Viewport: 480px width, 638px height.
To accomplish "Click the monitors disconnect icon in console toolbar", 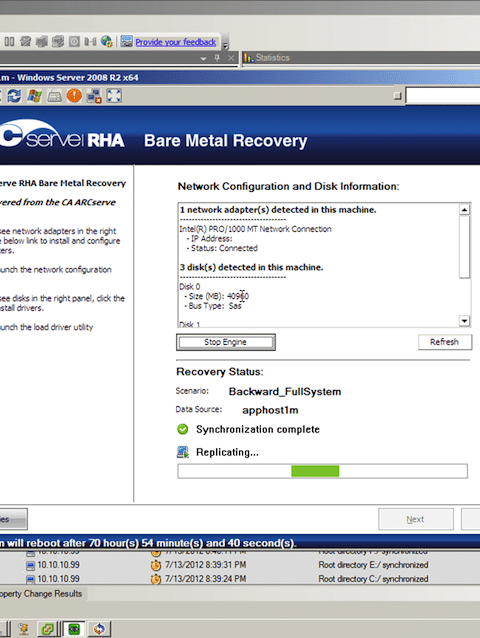I will pos(94,96).
